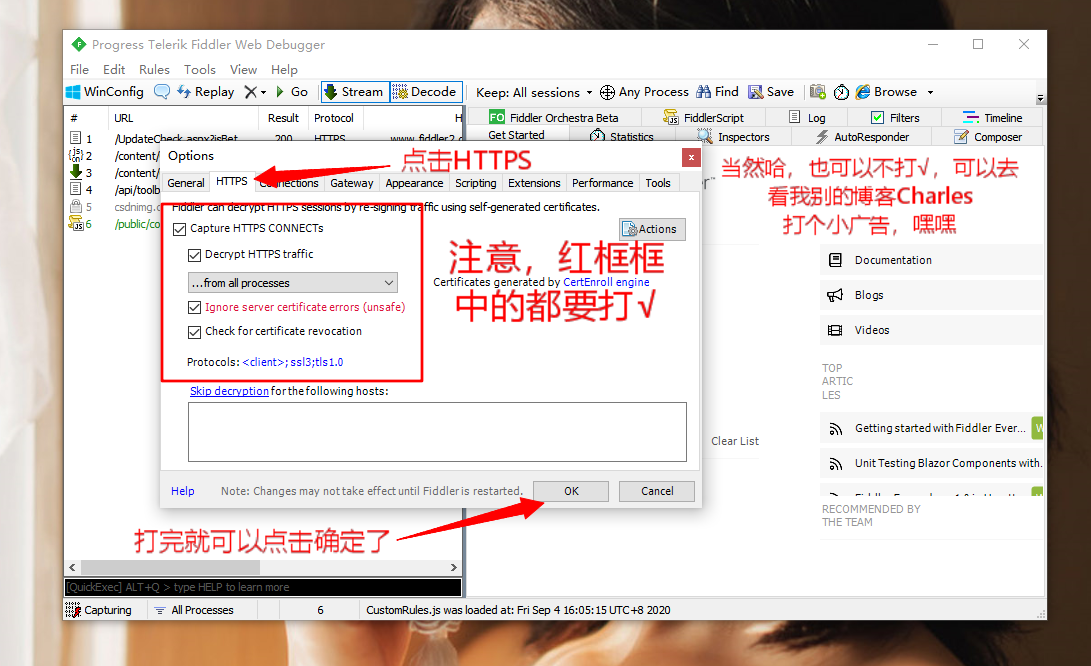The height and width of the screenshot is (666, 1091).
Task: Open the Keep: All sessions dropdown
Action: [x=534, y=93]
